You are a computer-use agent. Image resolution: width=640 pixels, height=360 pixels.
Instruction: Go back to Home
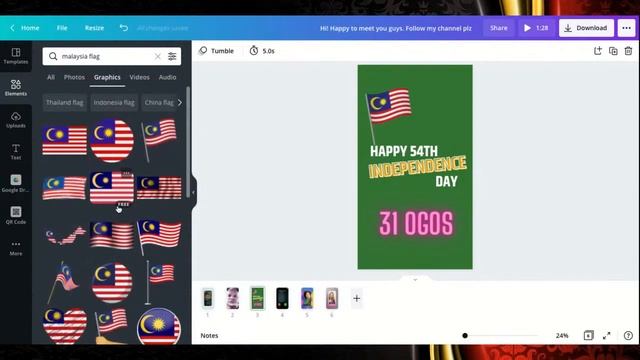tap(25, 28)
